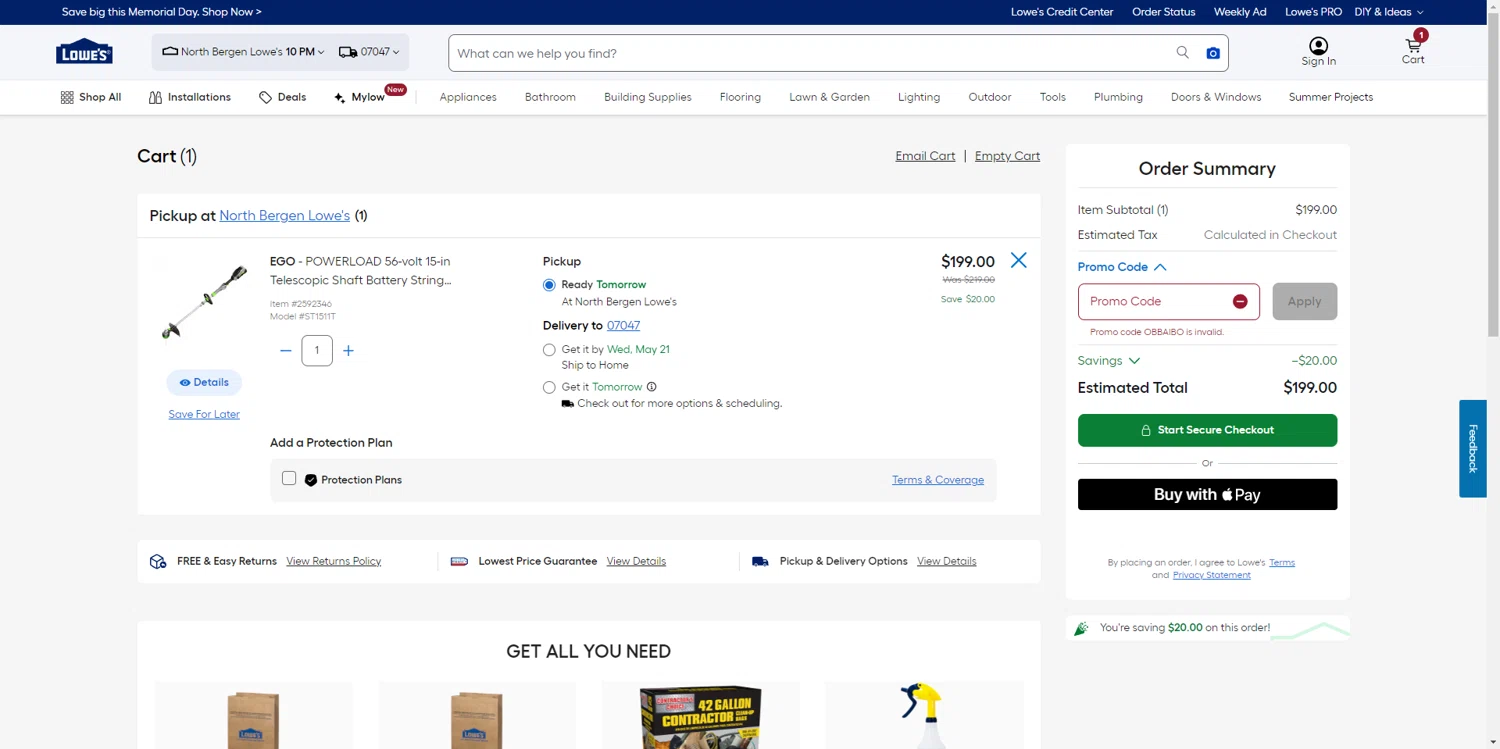This screenshot has width=1500, height=749.
Task: Open the Cart icon in header
Action: click(1413, 46)
